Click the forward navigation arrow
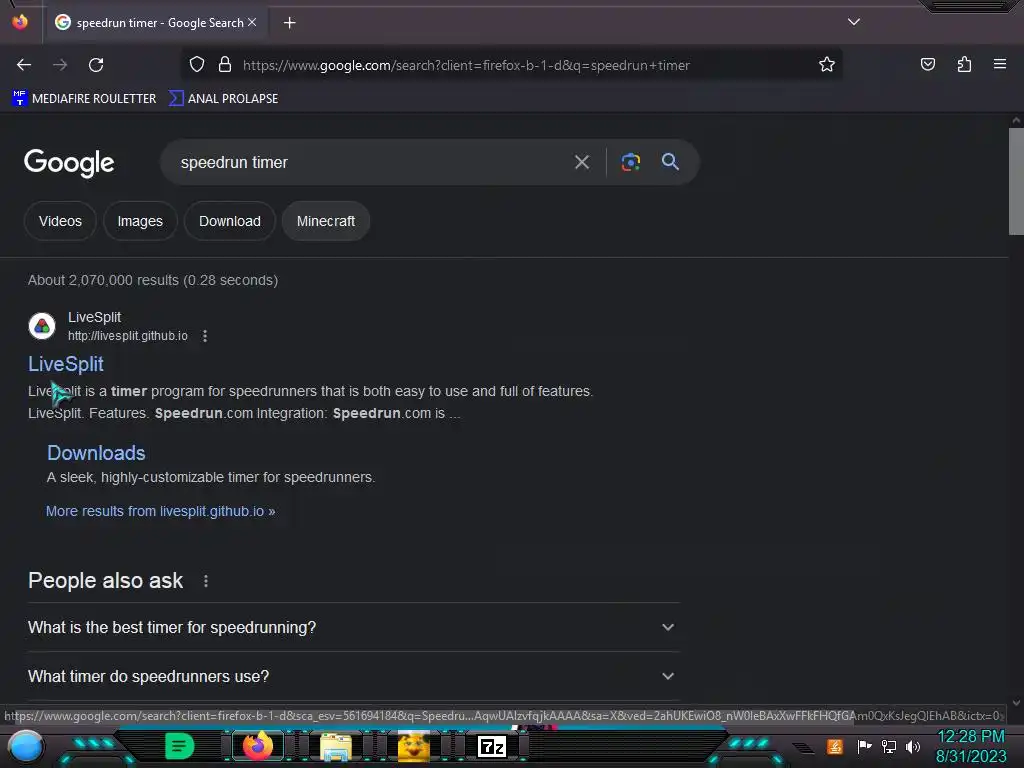 coord(60,65)
